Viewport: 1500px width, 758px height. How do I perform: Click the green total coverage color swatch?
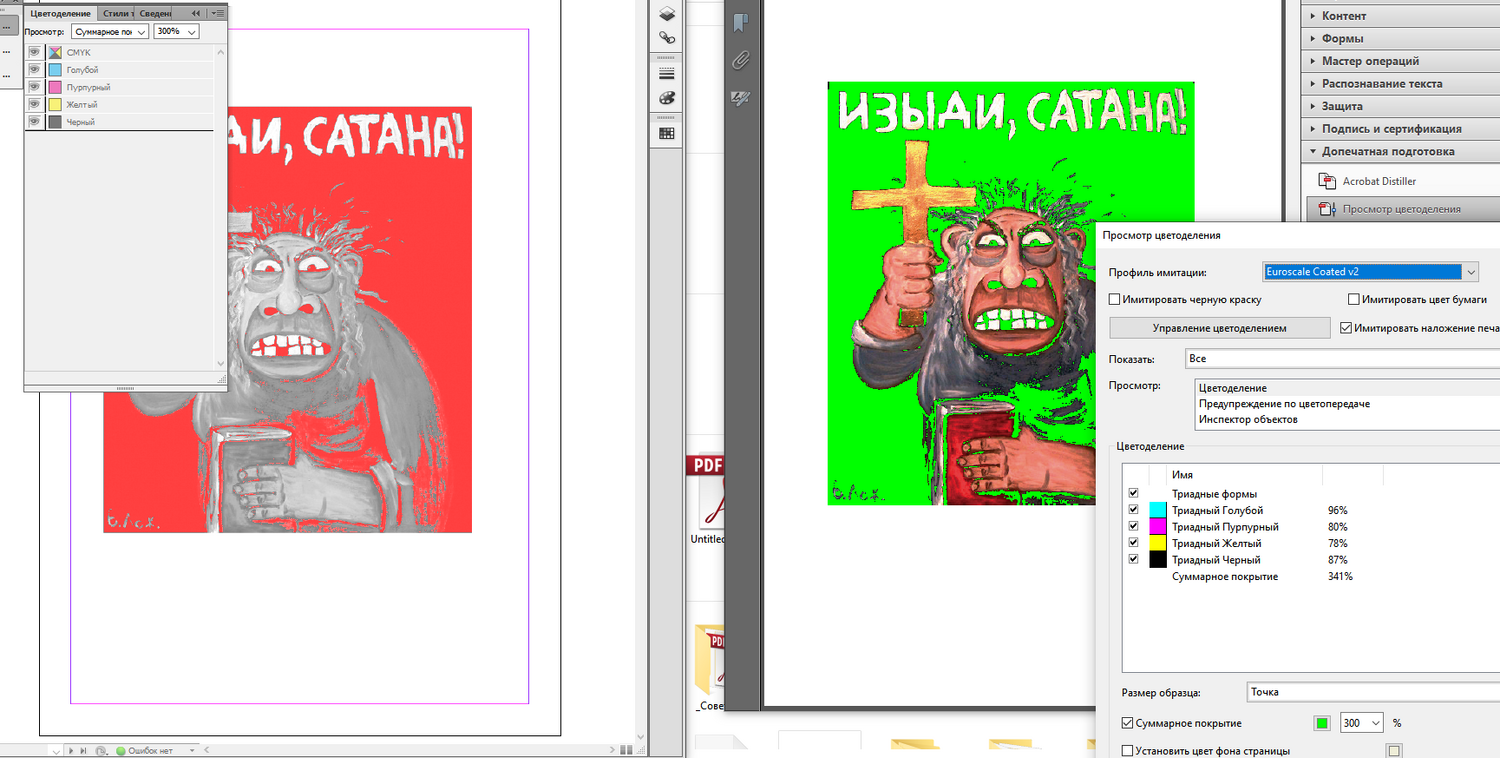click(1322, 723)
